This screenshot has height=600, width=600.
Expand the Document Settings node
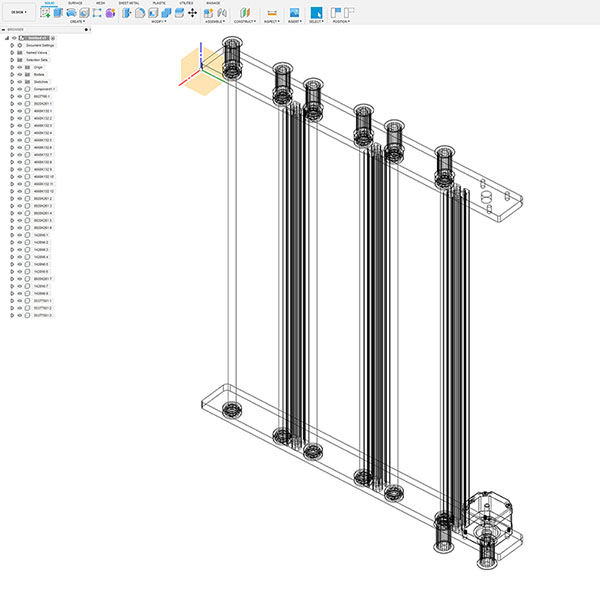pos(12,45)
